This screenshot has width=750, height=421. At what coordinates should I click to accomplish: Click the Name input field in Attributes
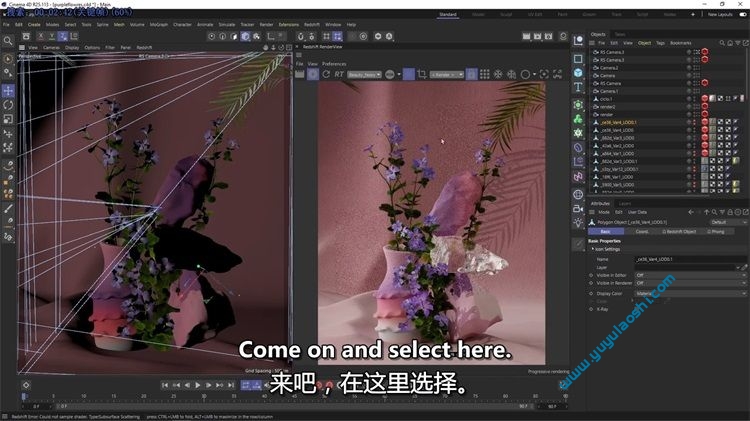click(x=691, y=259)
